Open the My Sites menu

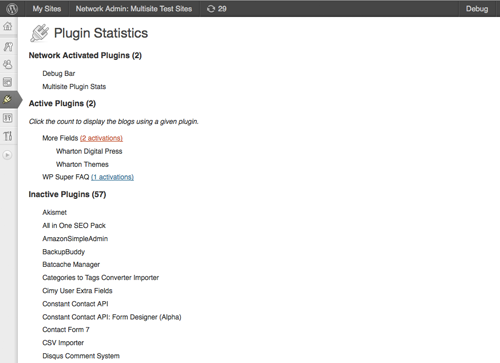(x=47, y=9)
